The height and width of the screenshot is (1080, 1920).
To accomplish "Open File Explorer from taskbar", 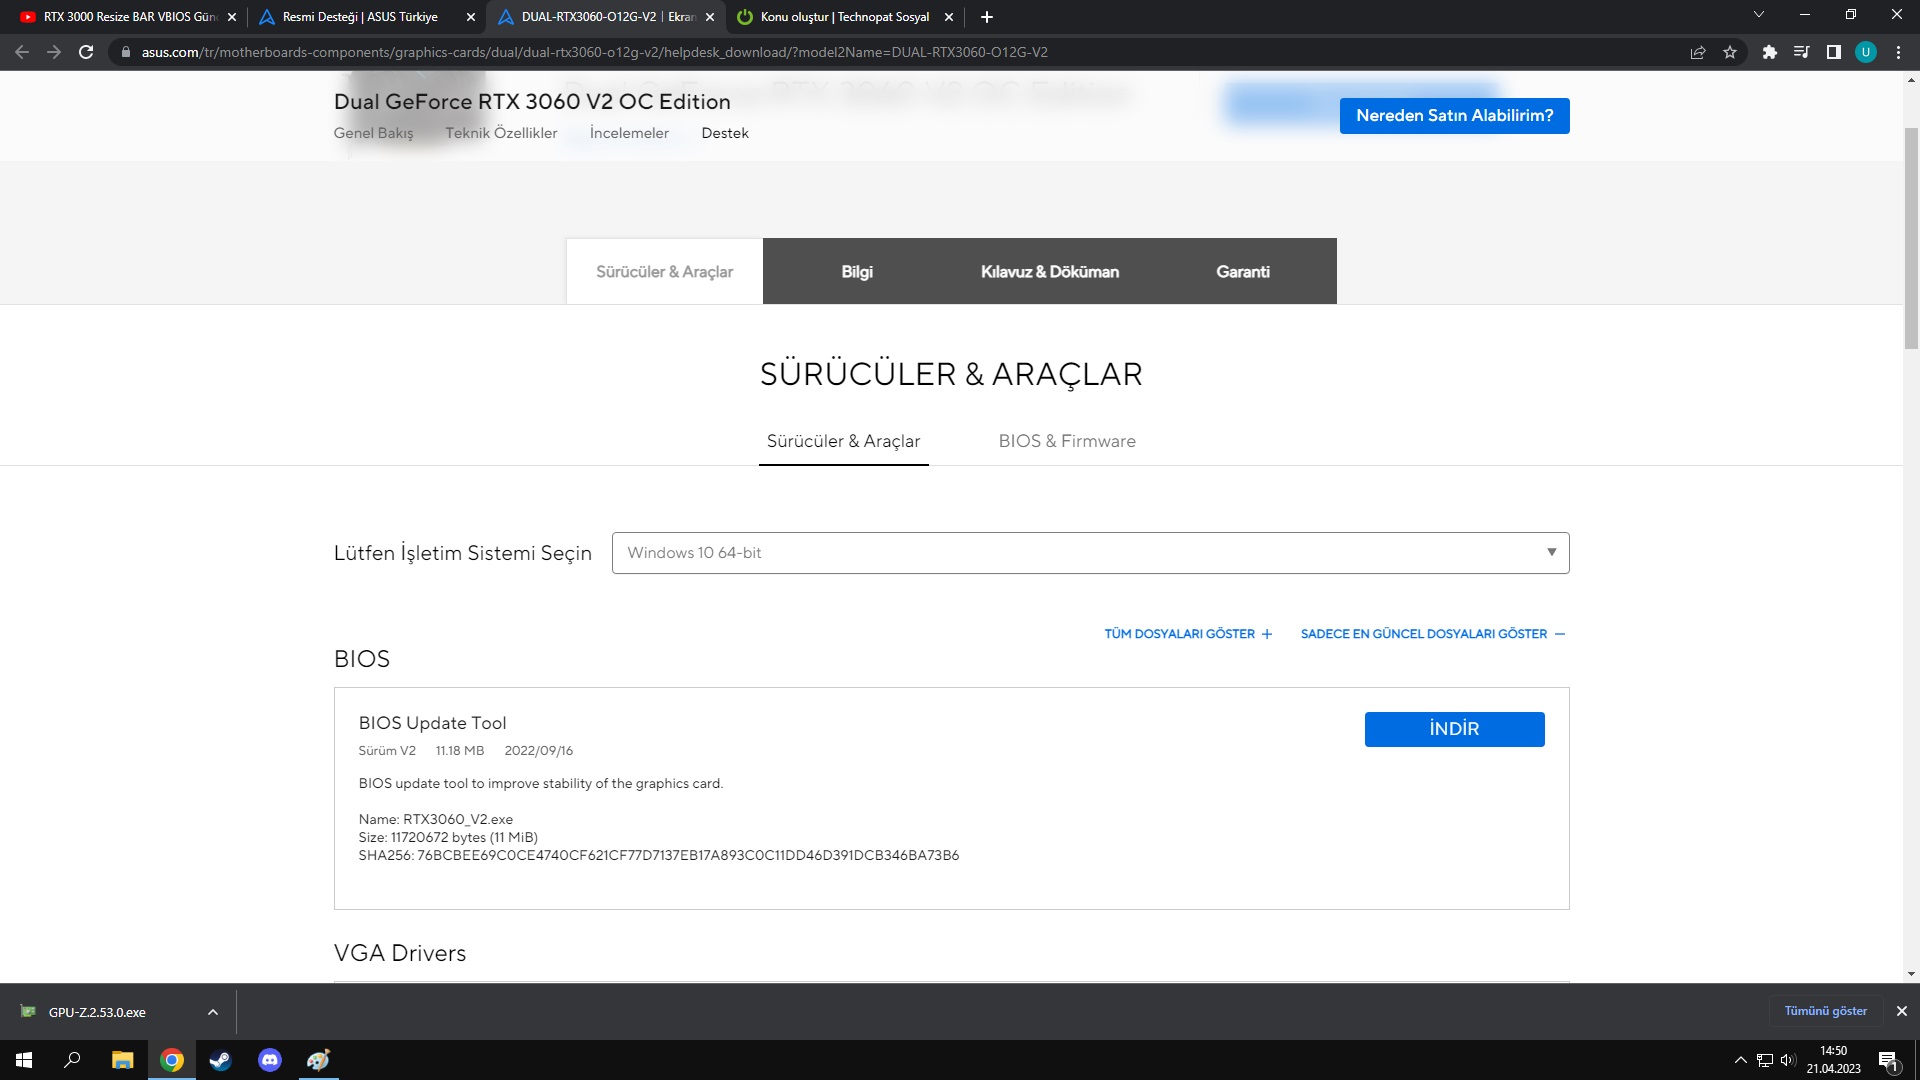I will 122,1060.
